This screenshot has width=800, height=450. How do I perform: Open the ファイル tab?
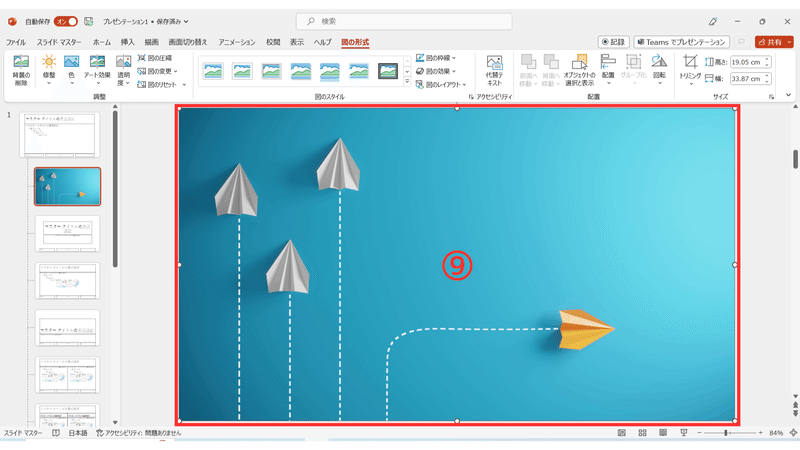coord(16,42)
